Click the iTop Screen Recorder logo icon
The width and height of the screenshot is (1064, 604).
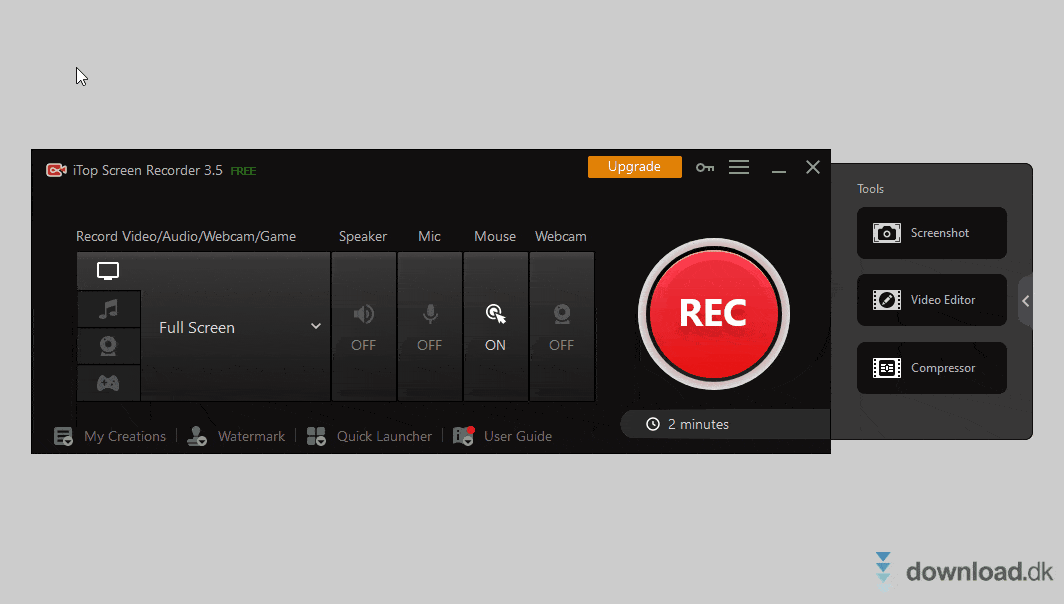coord(56,170)
